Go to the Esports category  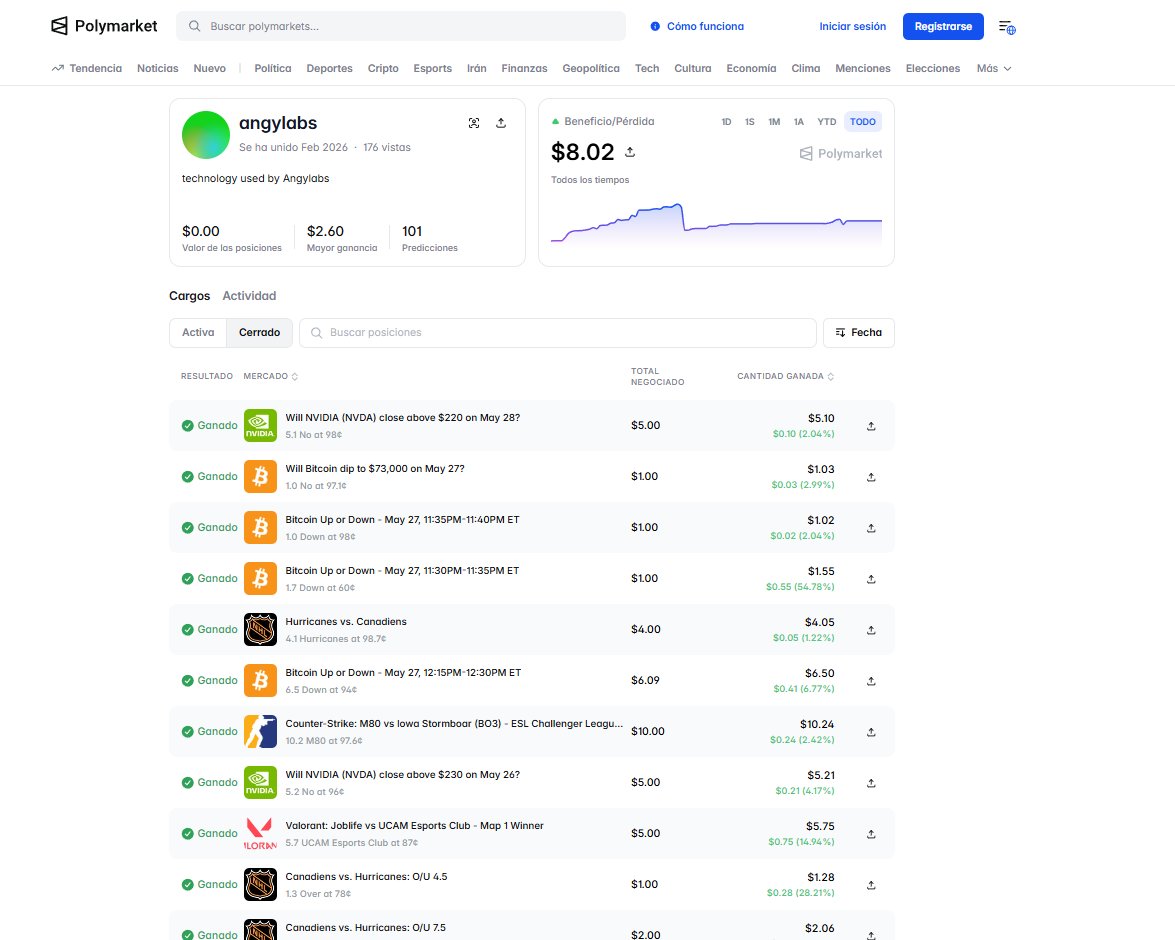(x=432, y=68)
